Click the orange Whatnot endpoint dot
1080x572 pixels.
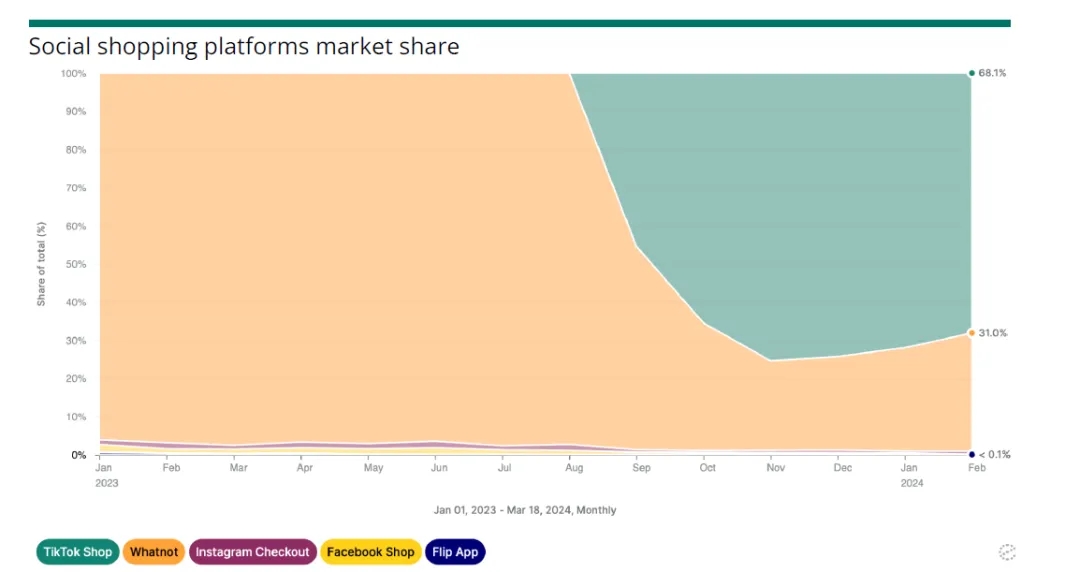[971, 333]
